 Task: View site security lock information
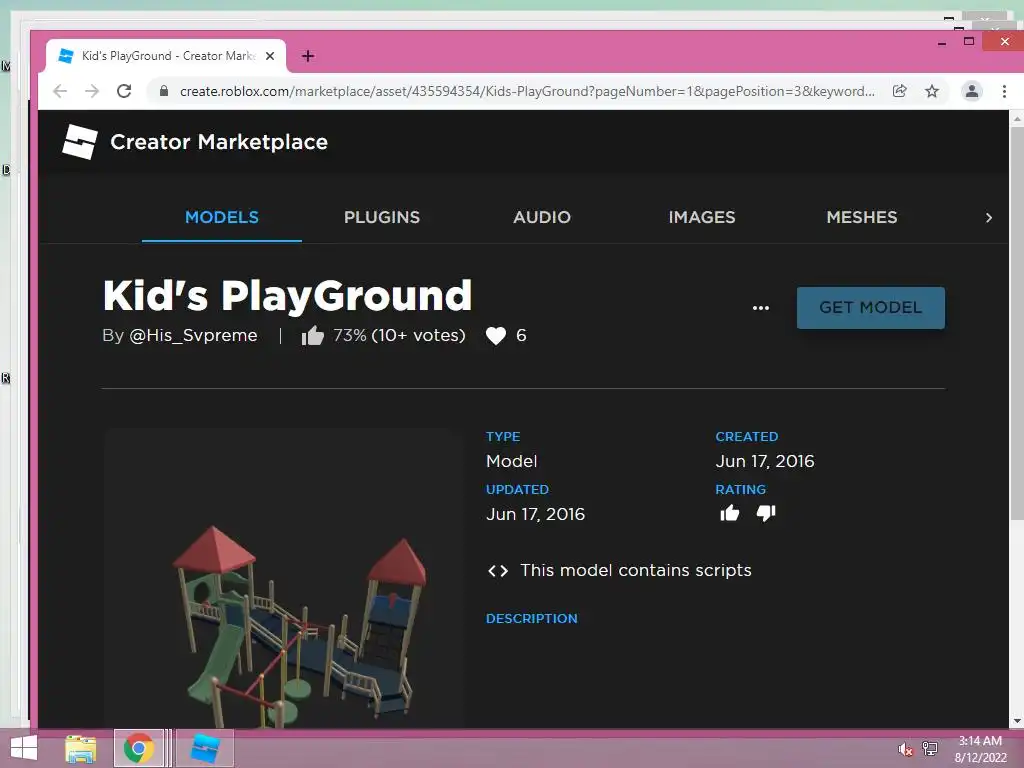click(x=164, y=91)
